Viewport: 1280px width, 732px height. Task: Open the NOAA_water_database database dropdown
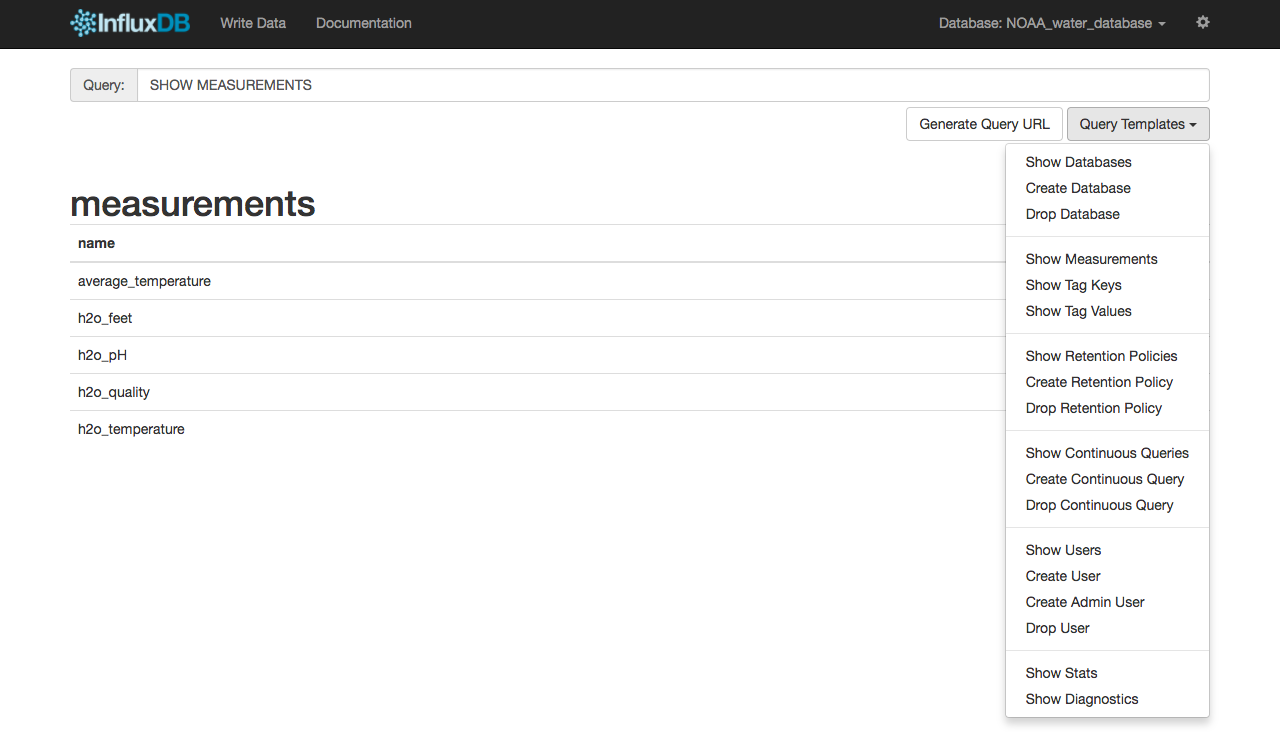click(1051, 23)
